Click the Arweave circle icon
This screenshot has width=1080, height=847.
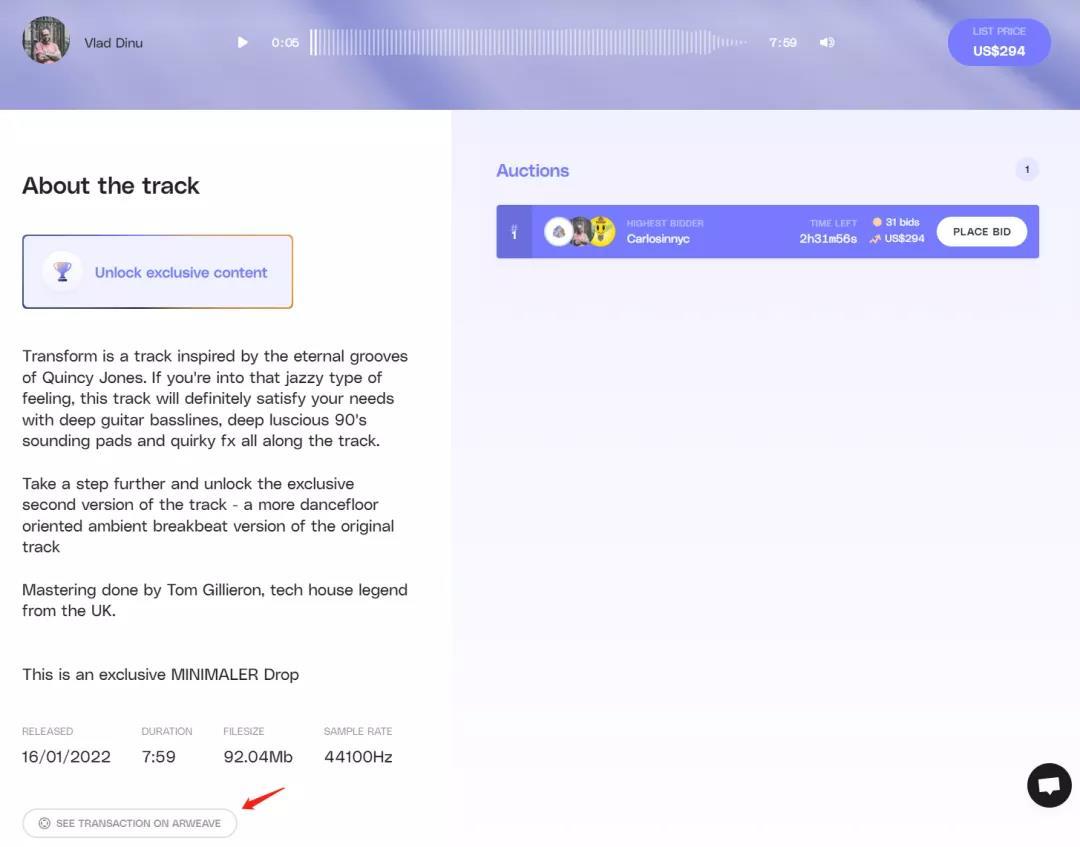click(44, 823)
